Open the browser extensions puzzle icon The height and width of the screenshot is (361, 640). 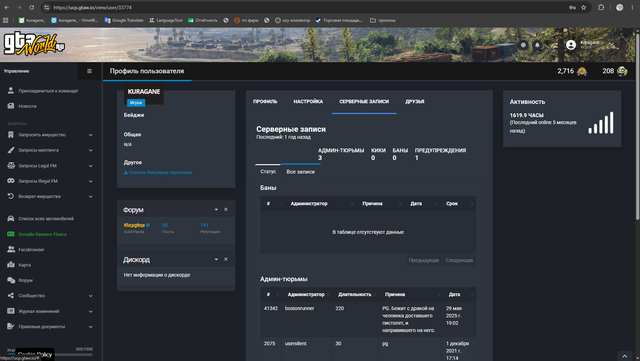coord(601,7)
